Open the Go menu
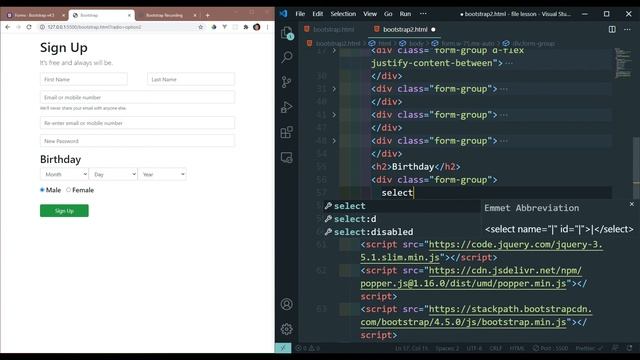 [388, 13]
